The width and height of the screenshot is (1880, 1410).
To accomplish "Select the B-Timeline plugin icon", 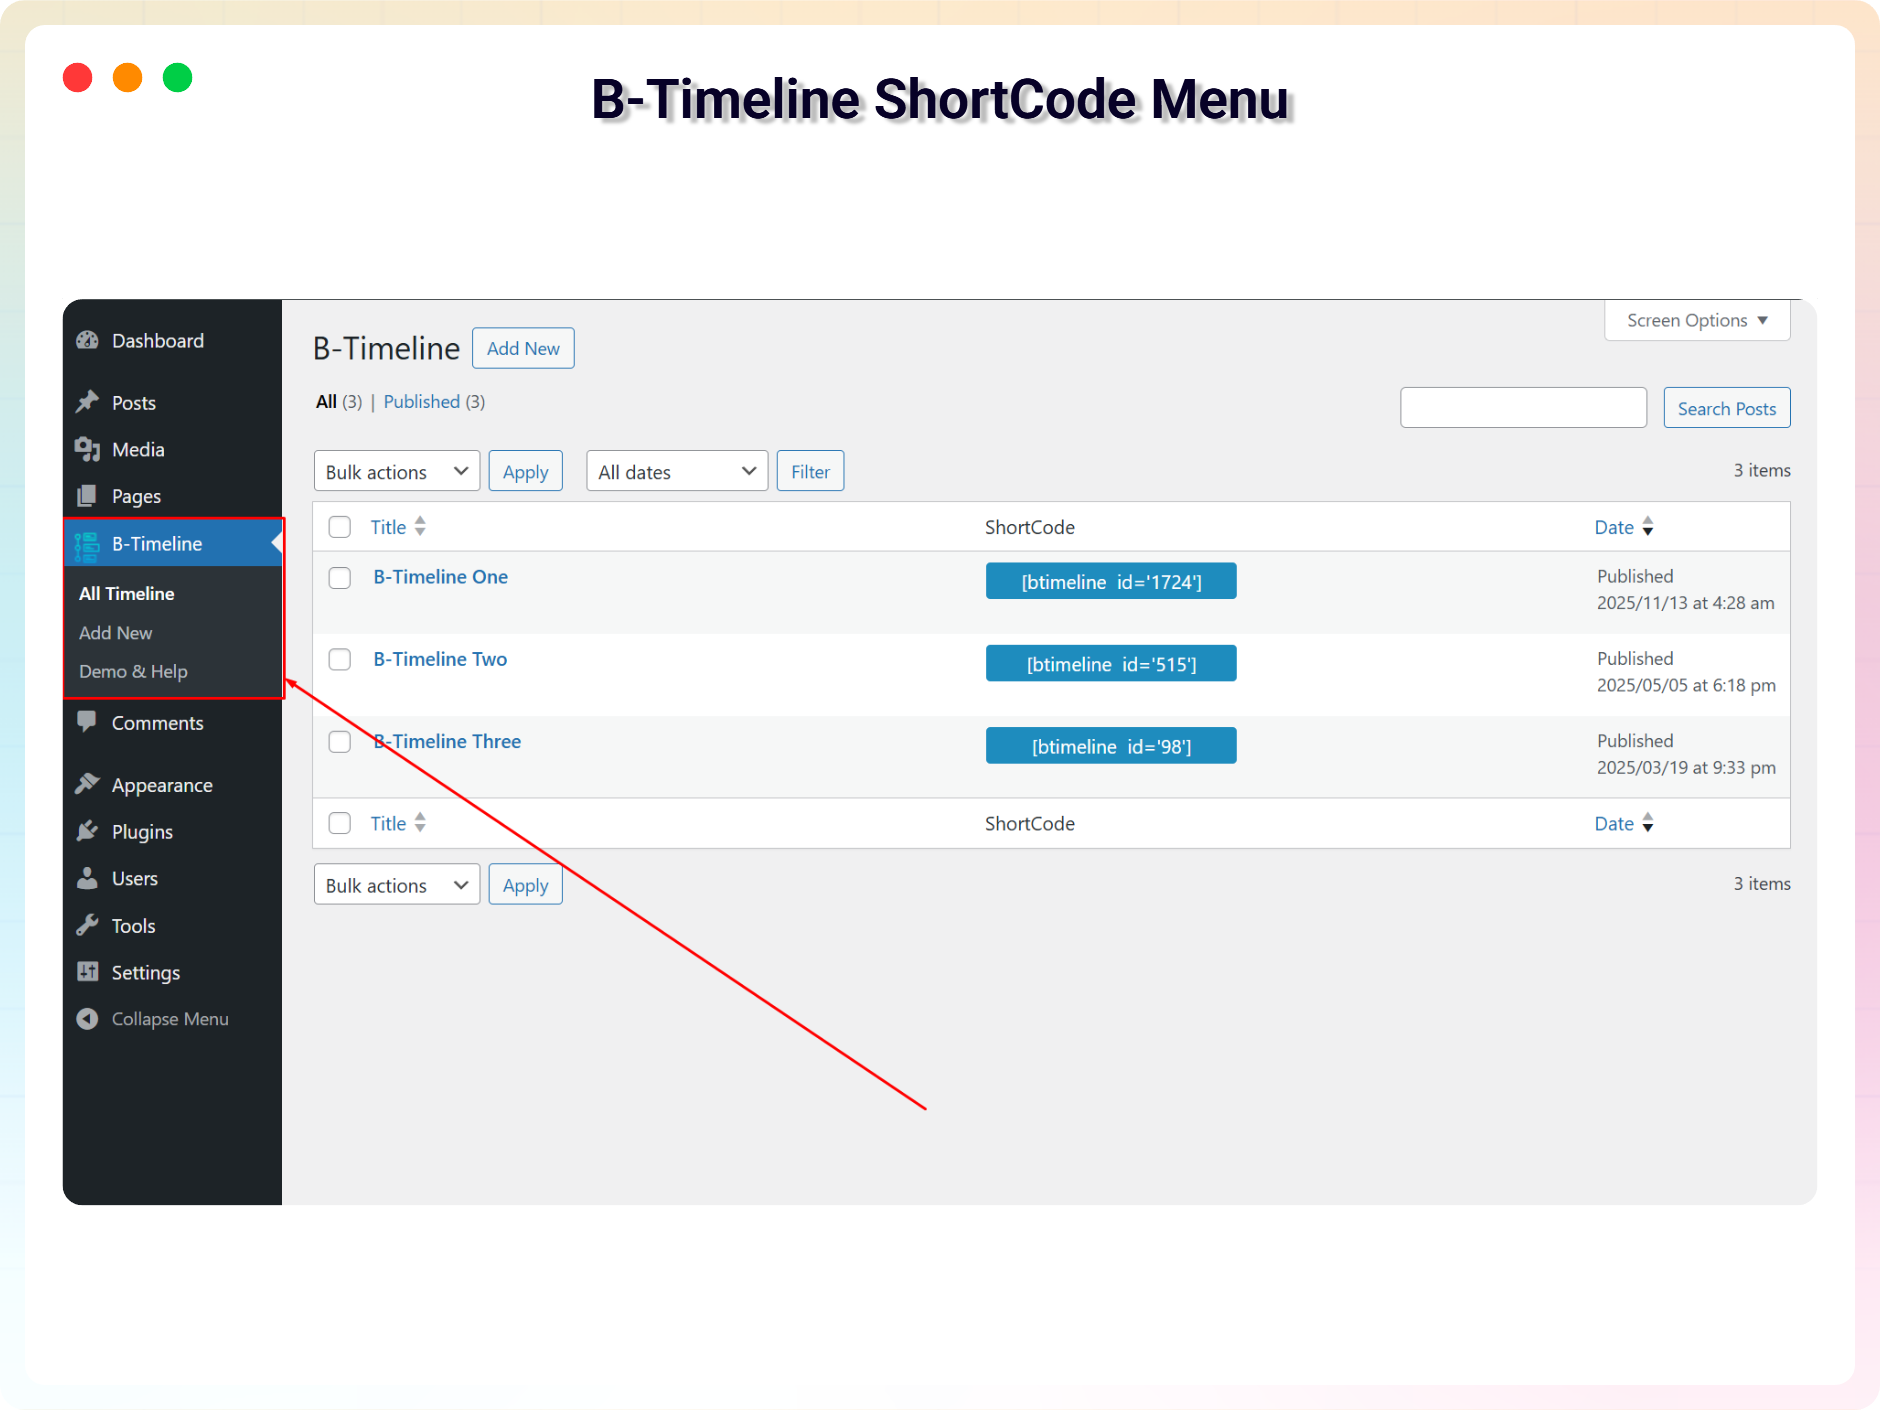I will pos(88,543).
